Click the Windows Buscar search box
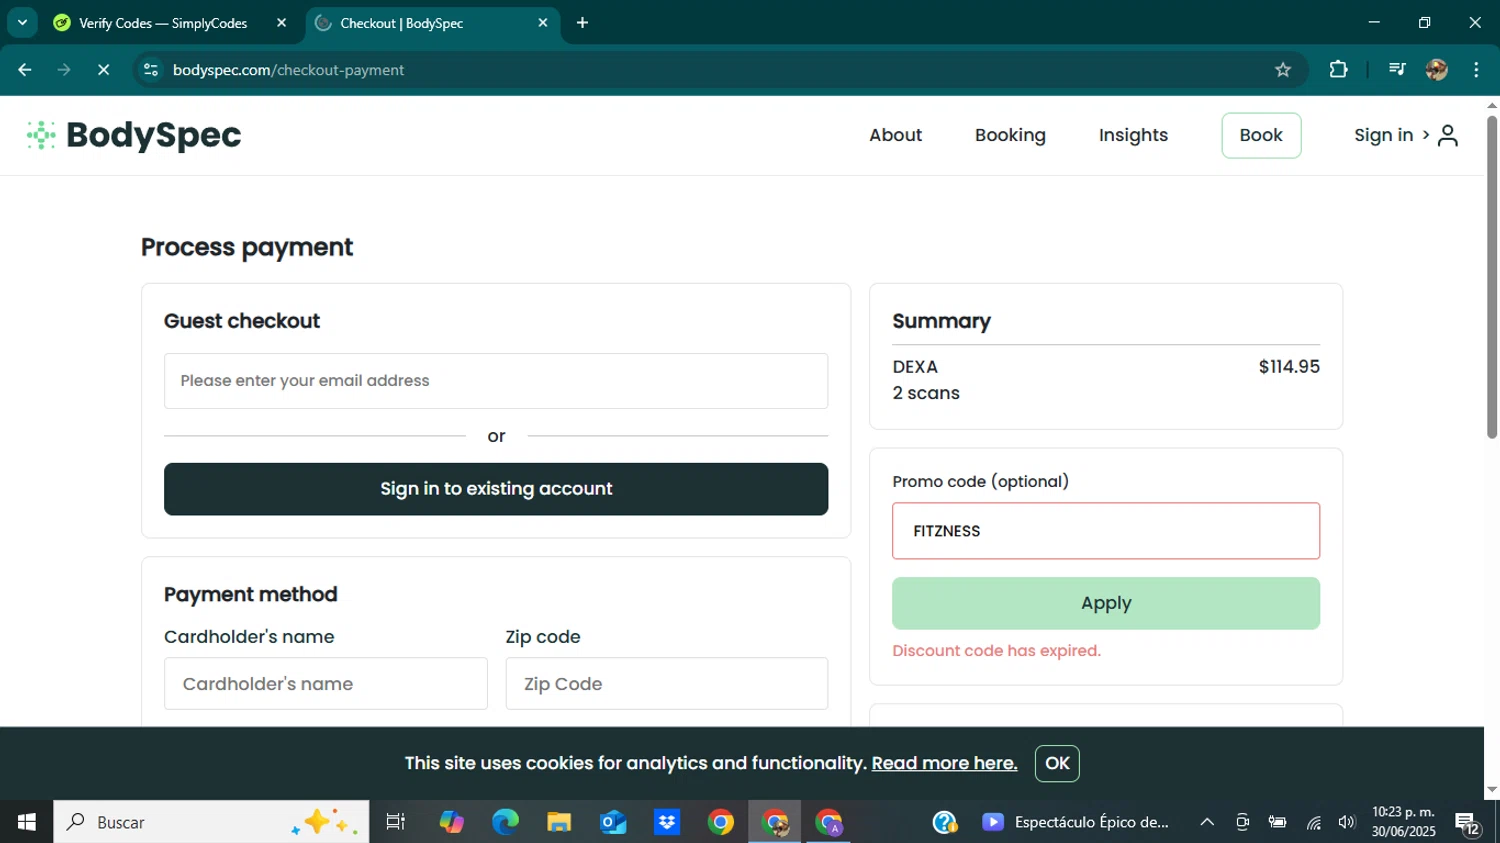 point(211,822)
